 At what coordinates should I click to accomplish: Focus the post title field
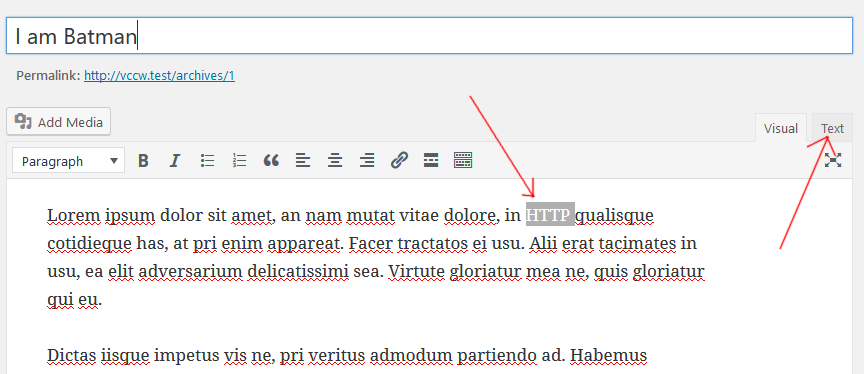pos(429,36)
